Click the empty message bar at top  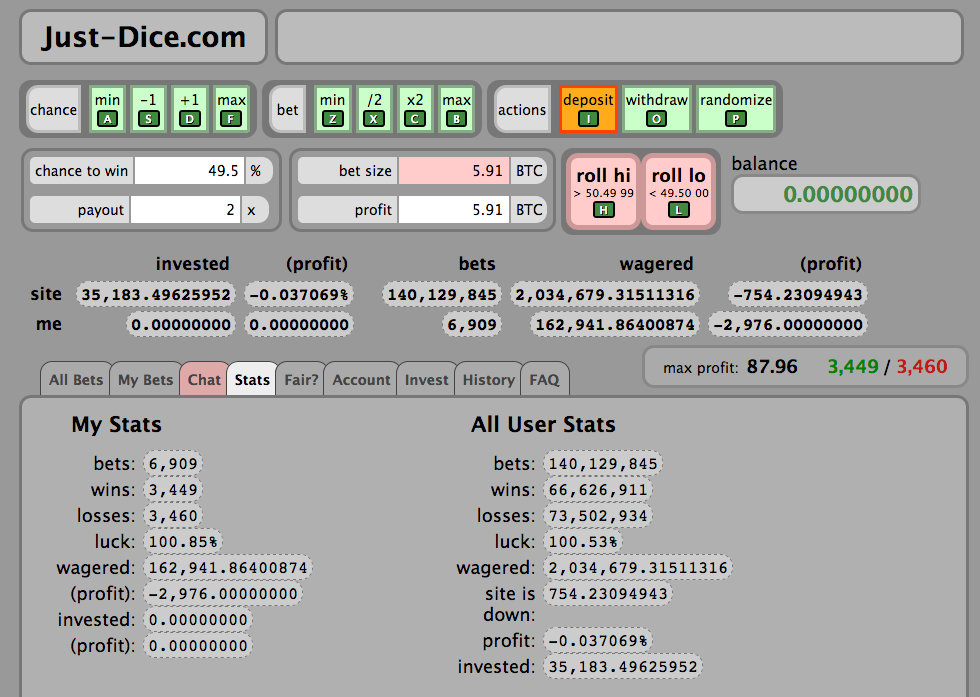point(619,37)
